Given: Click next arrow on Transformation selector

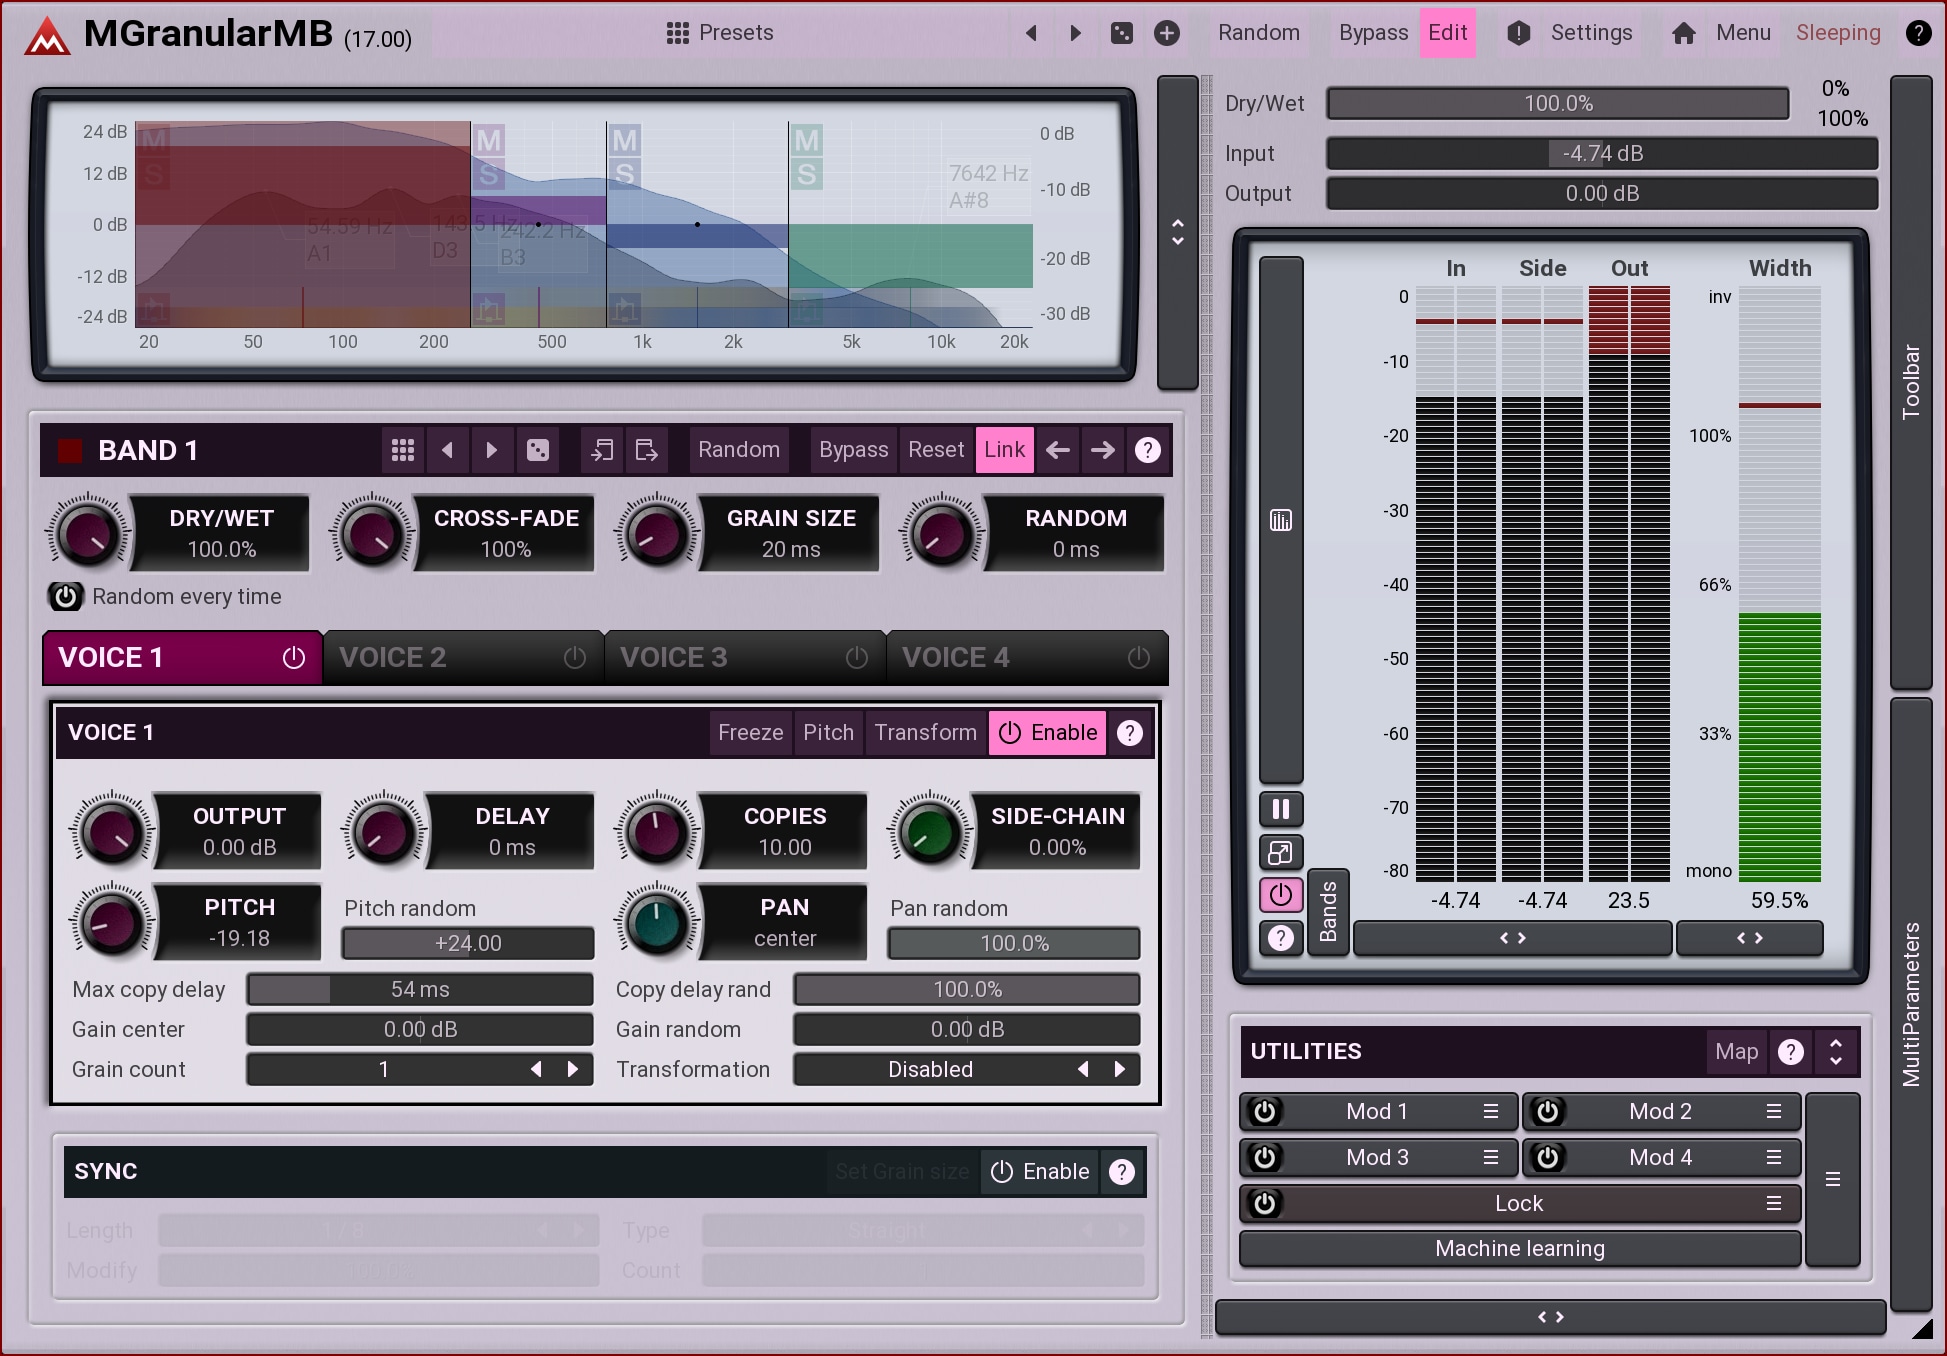Looking at the screenshot, I should coord(1120,1069).
